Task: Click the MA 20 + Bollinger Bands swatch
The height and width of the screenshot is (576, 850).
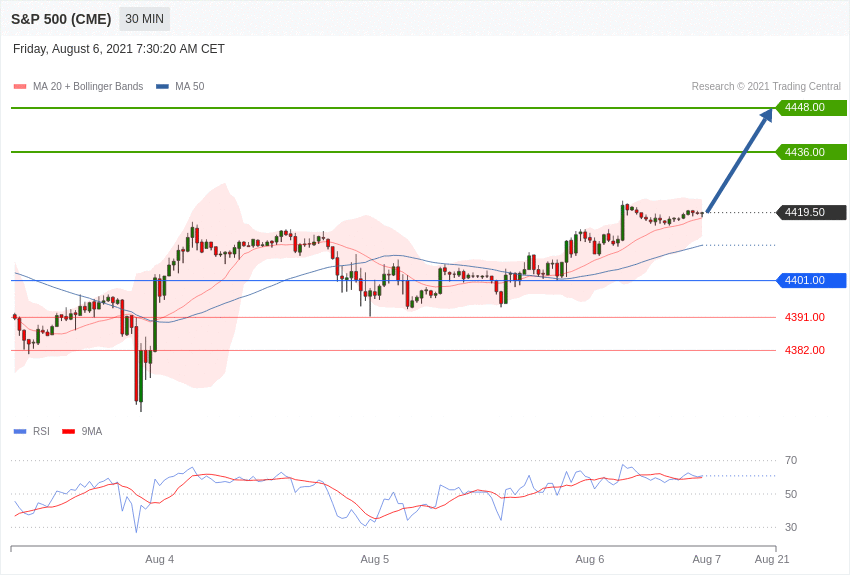Action: pos(20,86)
